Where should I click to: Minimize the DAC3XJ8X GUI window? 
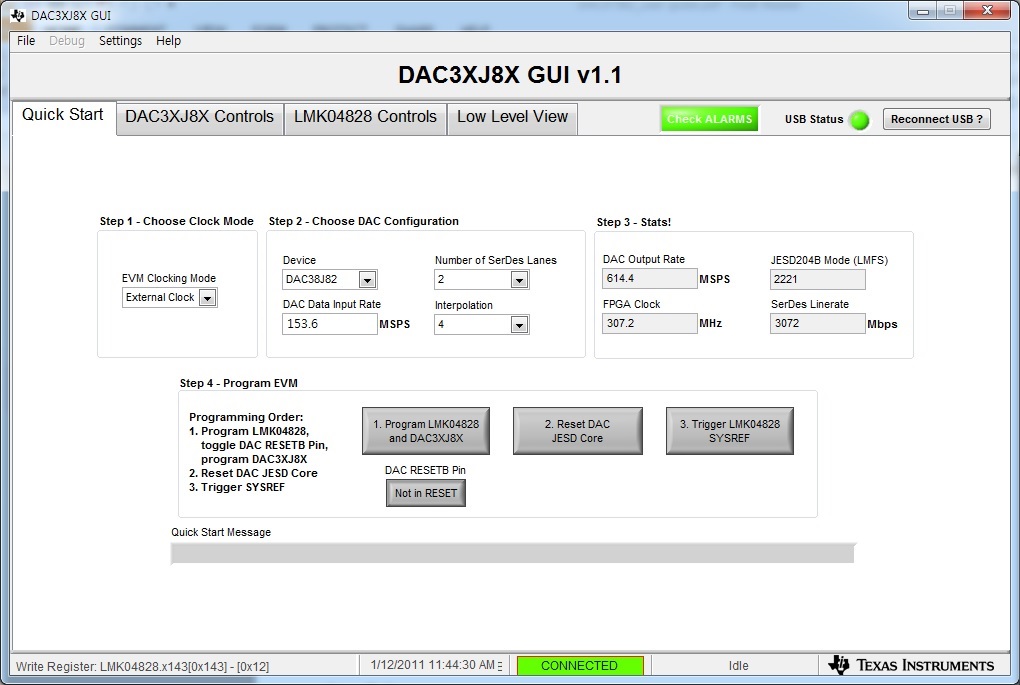tap(922, 11)
